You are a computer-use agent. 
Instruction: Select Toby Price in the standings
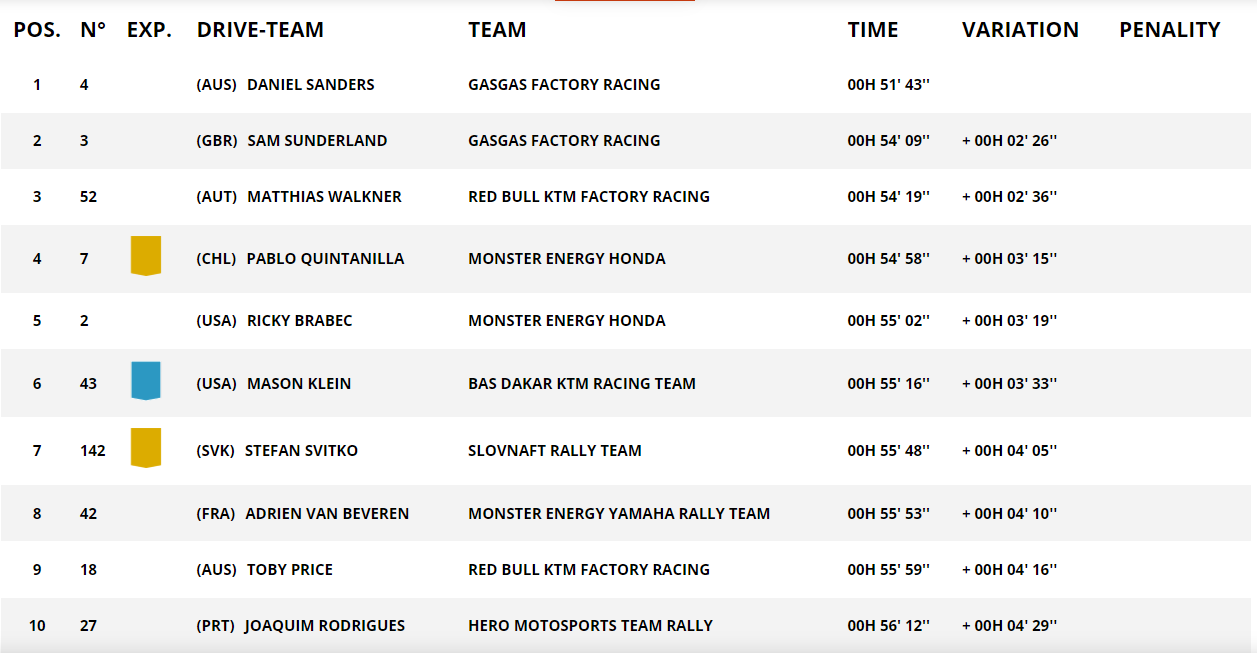[290, 570]
